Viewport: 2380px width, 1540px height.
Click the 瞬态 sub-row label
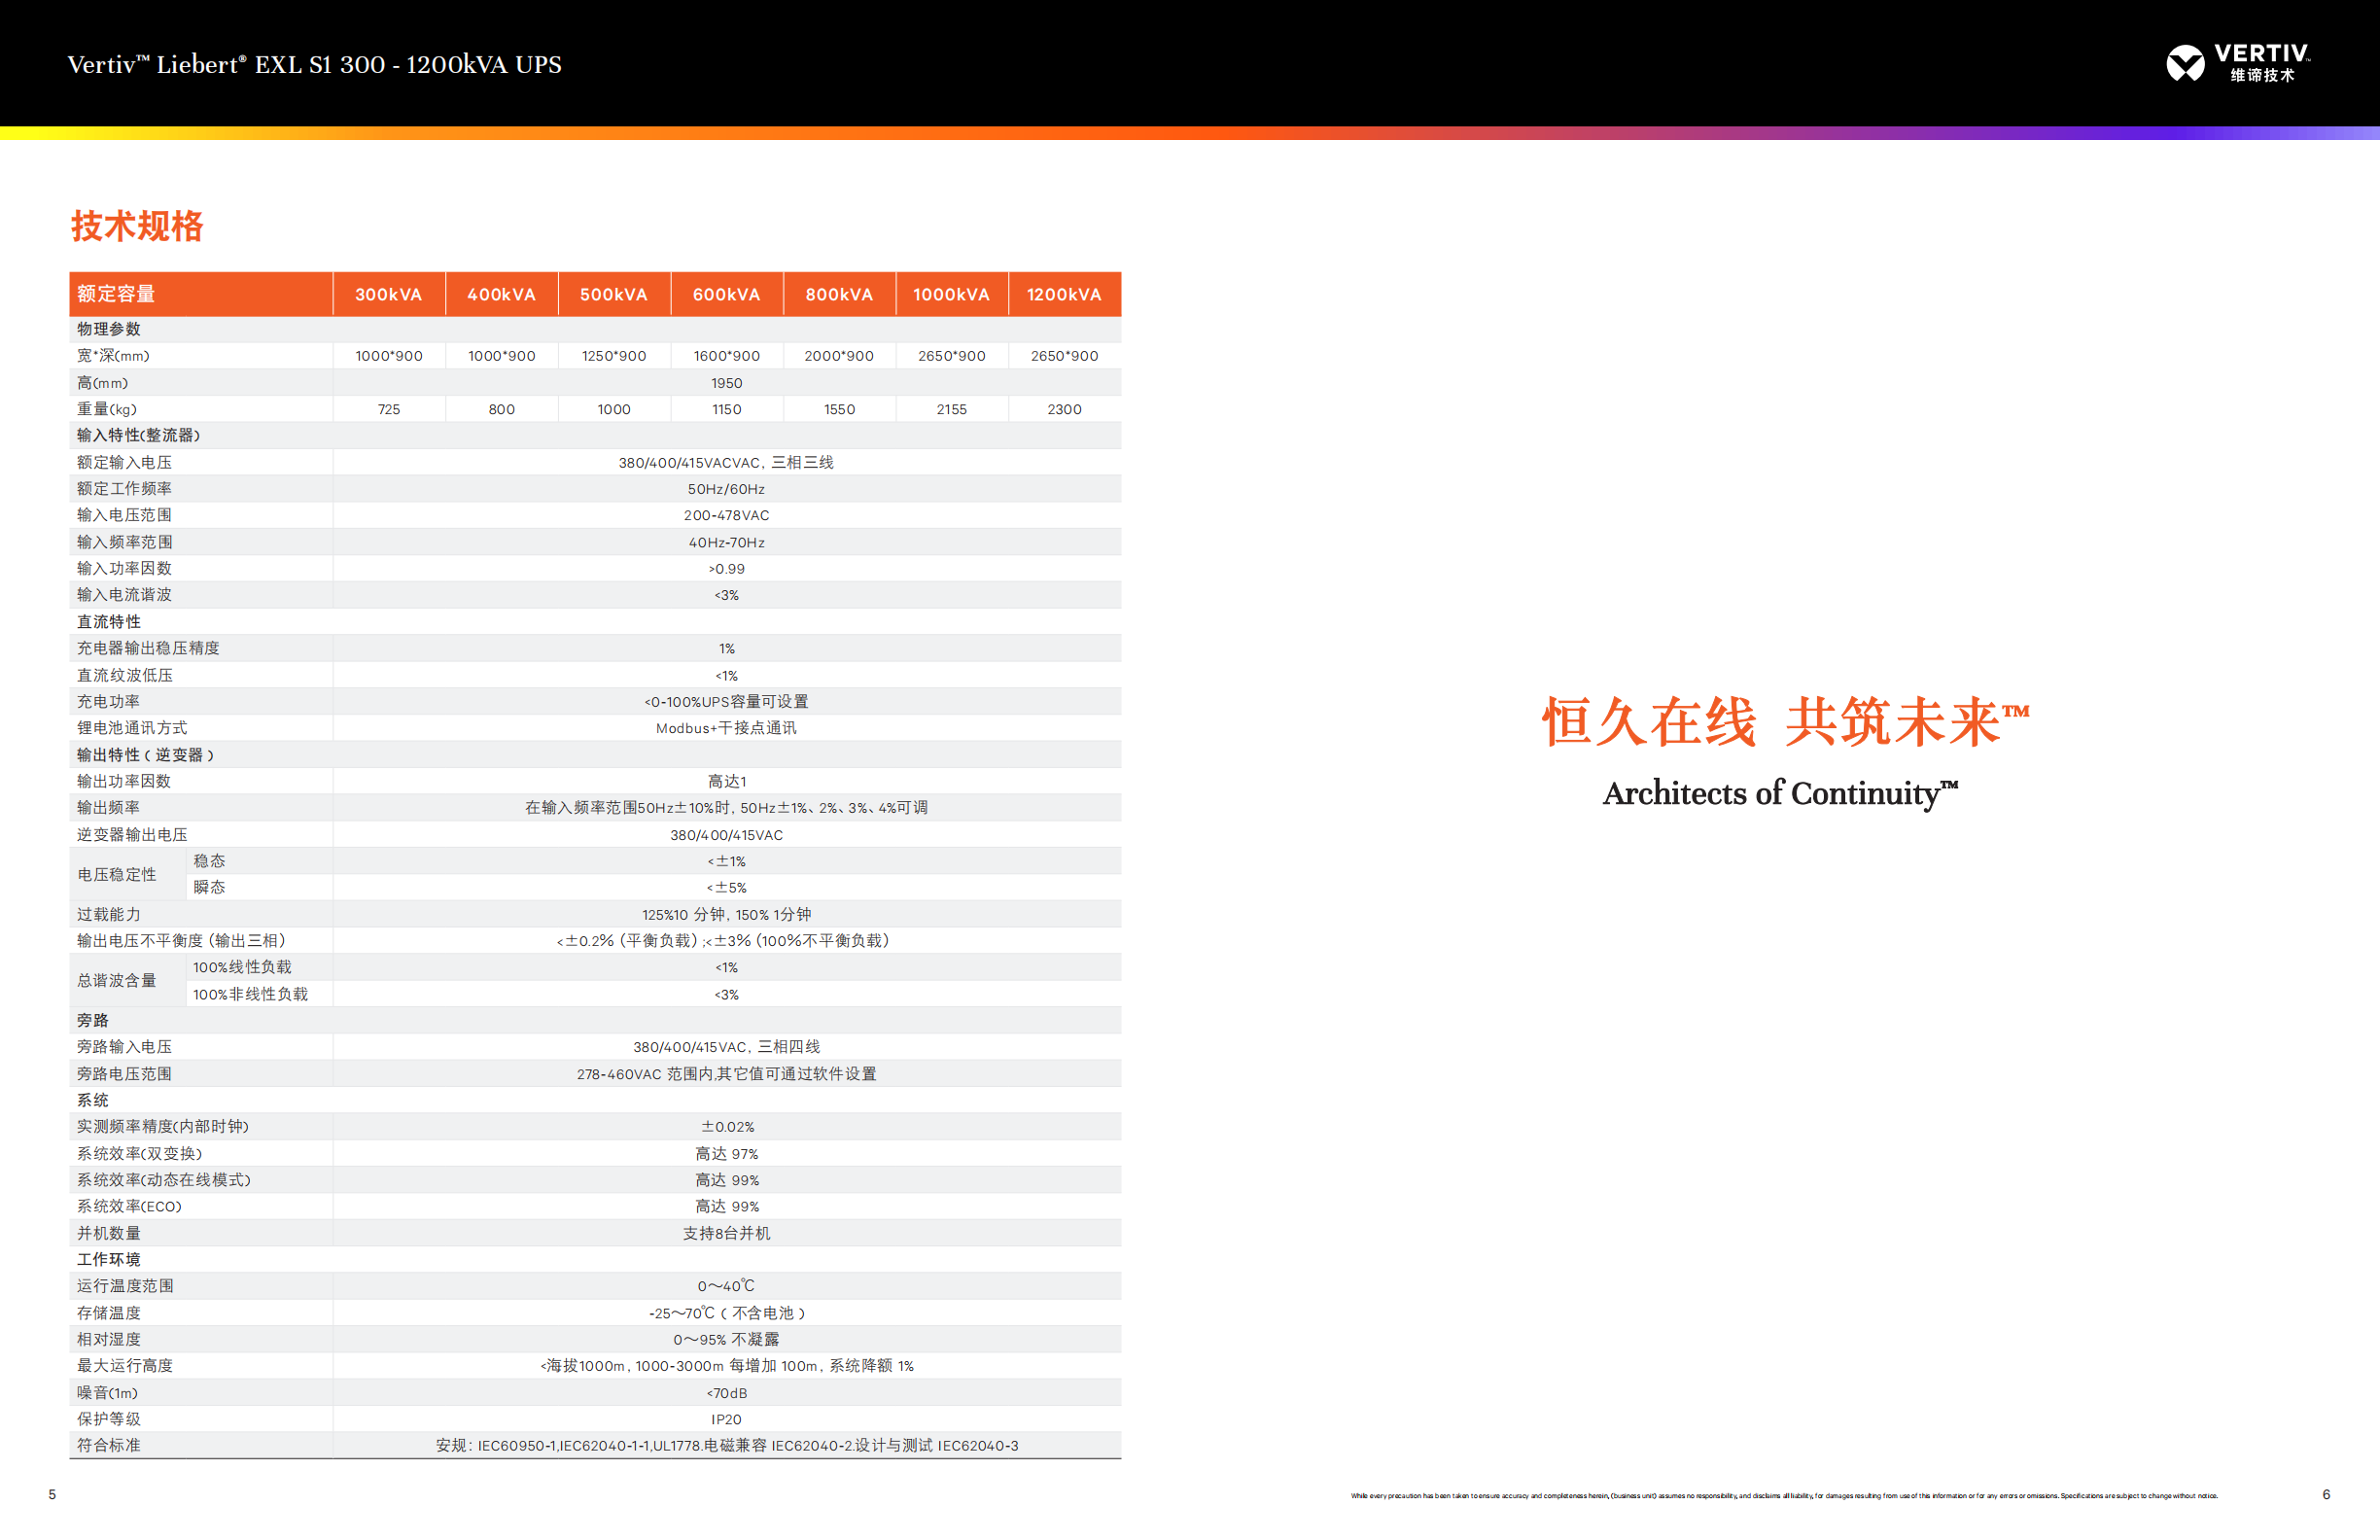(x=209, y=888)
